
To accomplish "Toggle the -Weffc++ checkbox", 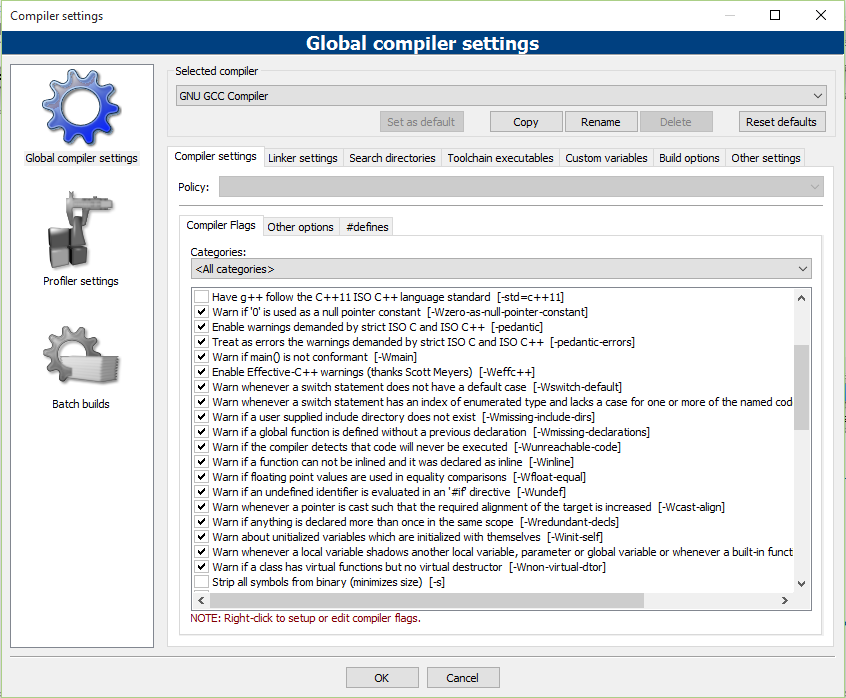I will (x=201, y=372).
